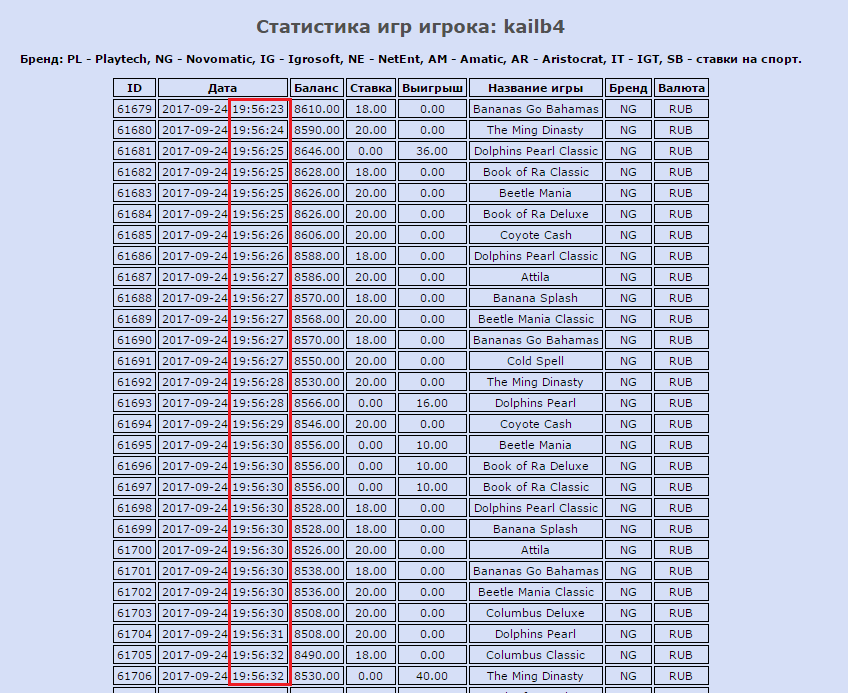Click the balance value 8588.00

(x=317, y=256)
